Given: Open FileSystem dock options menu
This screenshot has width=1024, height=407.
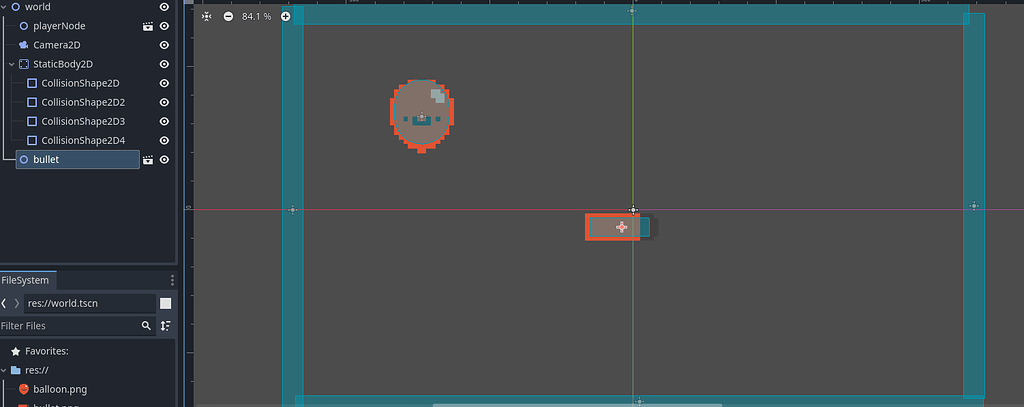Looking at the screenshot, I should pyautogui.click(x=172, y=280).
